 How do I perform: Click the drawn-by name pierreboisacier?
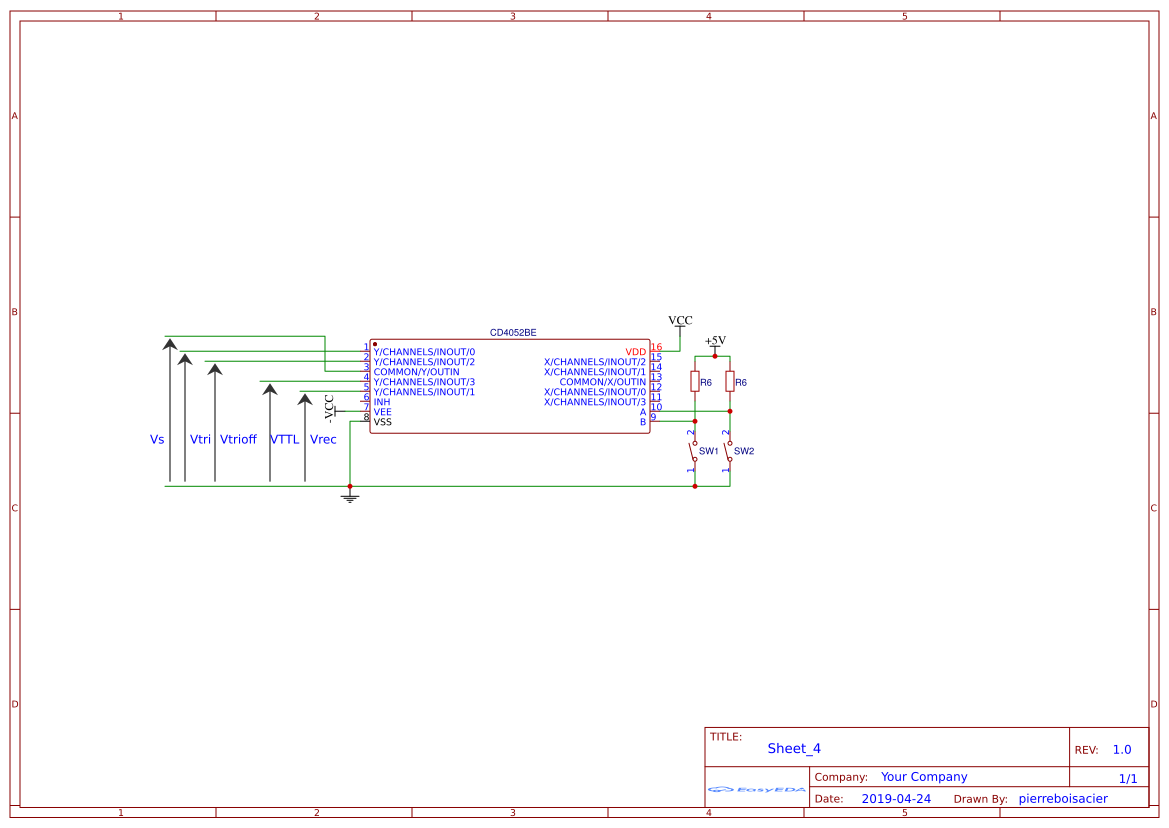click(1063, 798)
